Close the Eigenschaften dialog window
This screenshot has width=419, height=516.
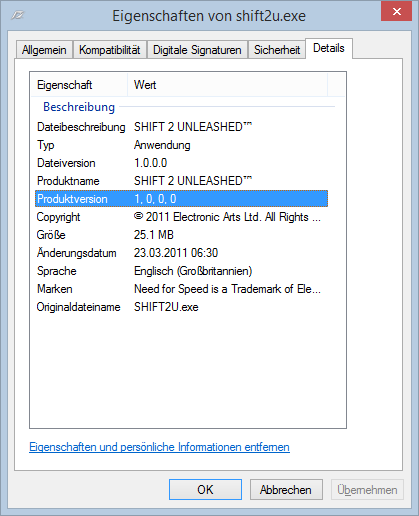pyautogui.click(x=396, y=12)
